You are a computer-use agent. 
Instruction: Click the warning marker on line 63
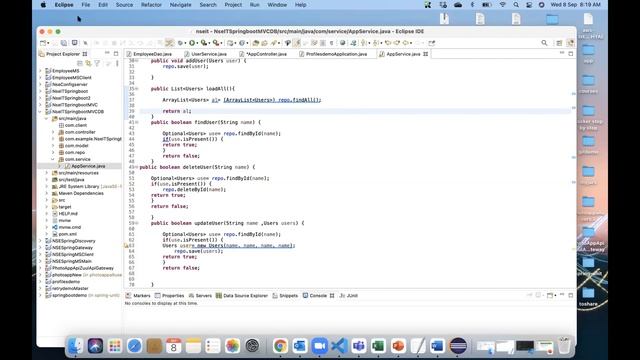tap(126, 245)
